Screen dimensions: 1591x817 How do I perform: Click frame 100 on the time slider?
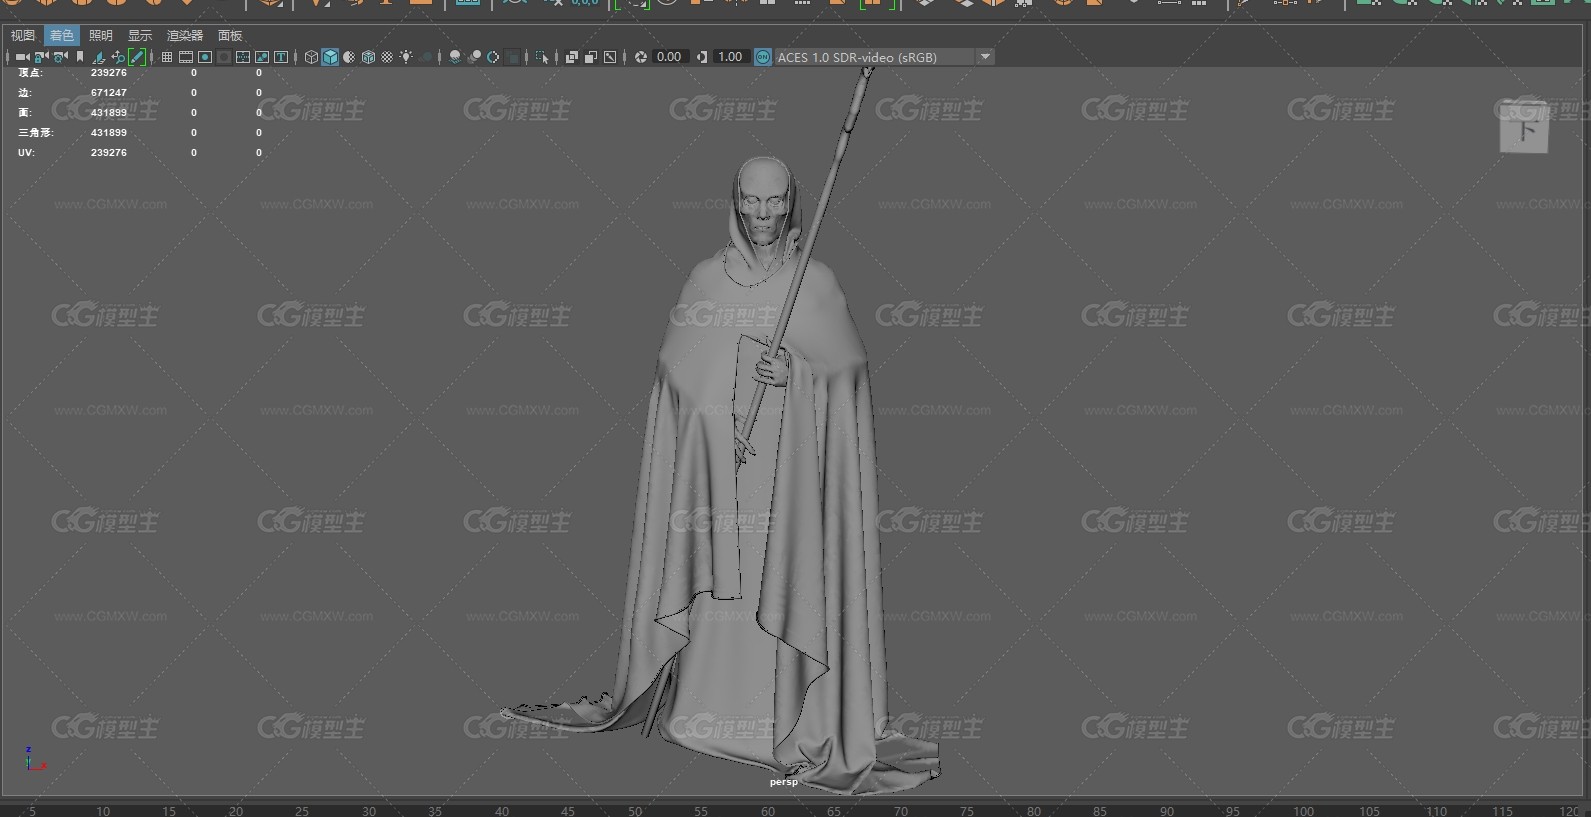point(1303,810)
